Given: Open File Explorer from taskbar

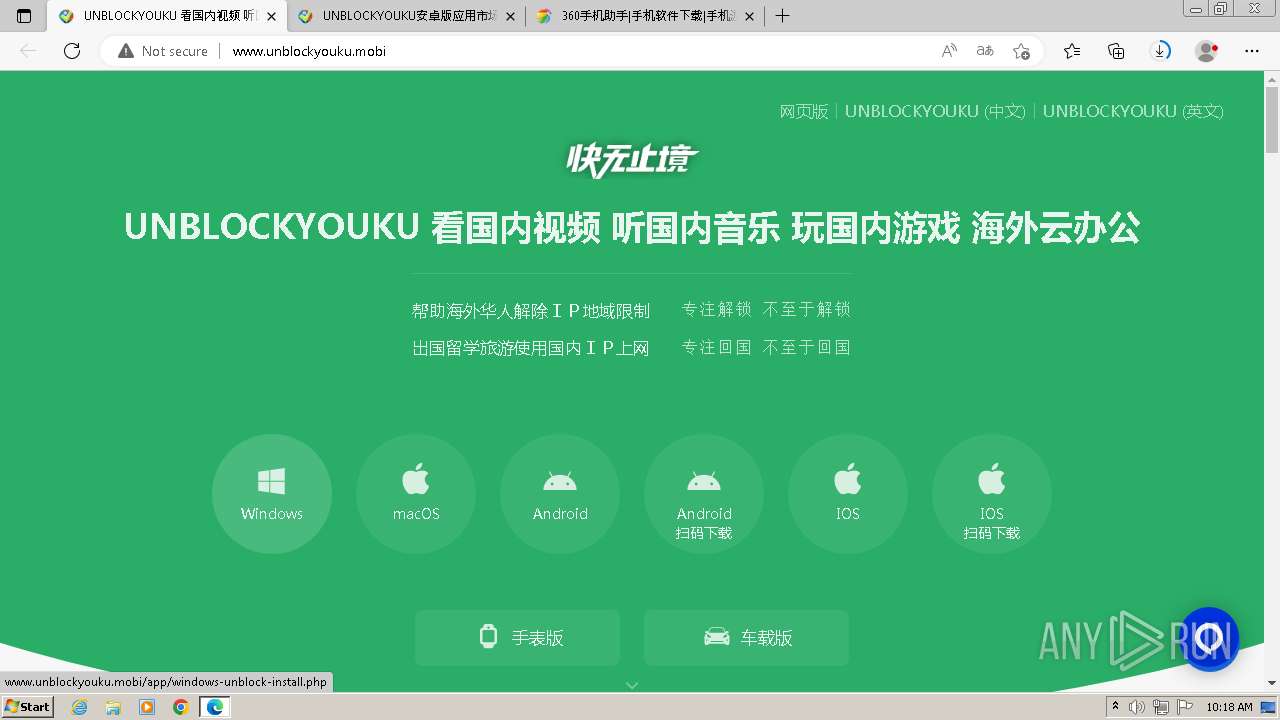Looking at the screenshot, I should [113, 707].
